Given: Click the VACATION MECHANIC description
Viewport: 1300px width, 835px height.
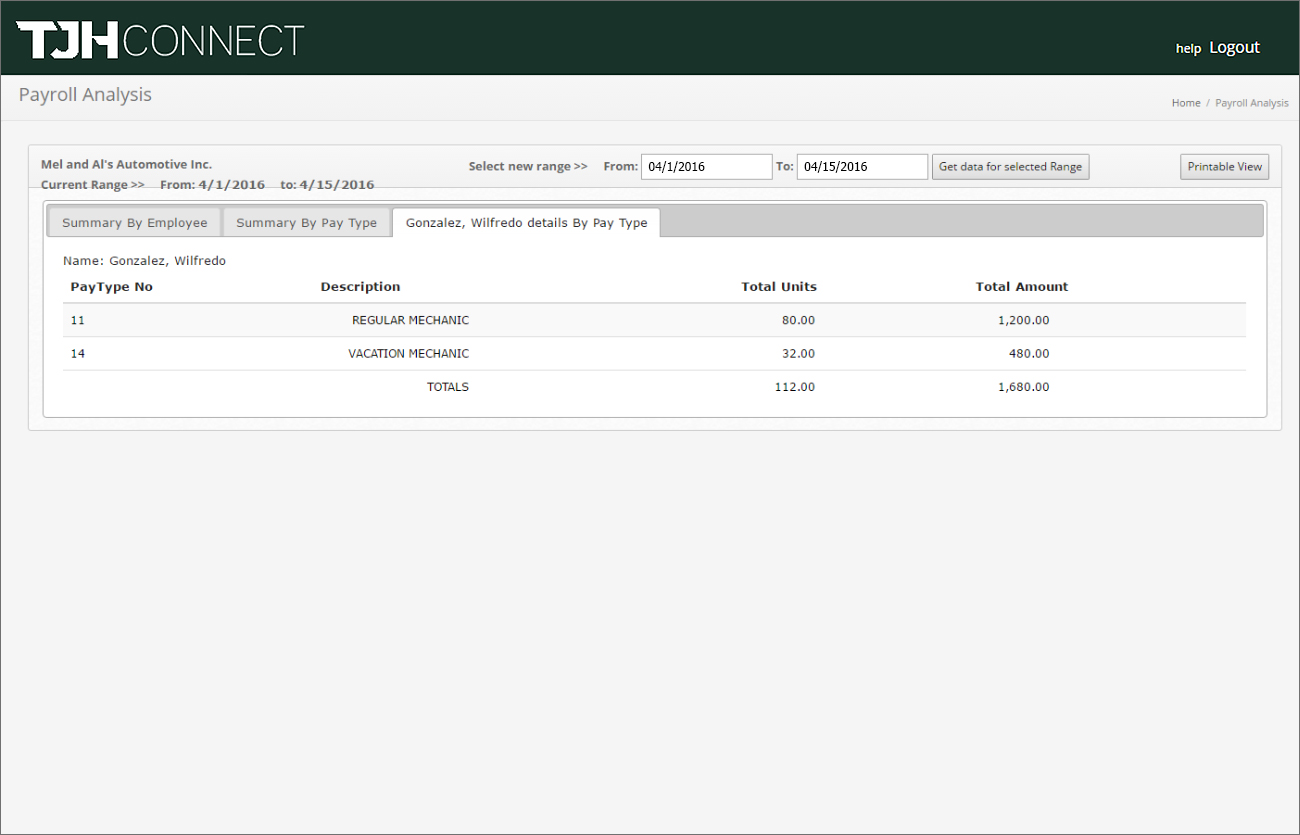Looking at the screenshot, I should [408, 354].
